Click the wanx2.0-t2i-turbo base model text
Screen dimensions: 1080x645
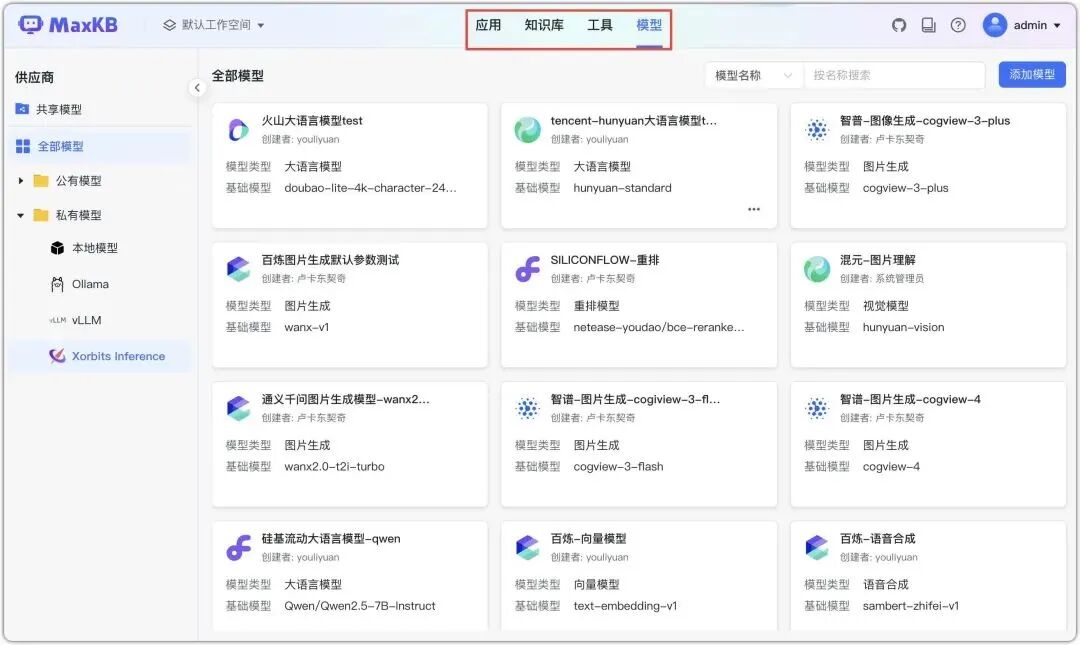tap(334, 466)
